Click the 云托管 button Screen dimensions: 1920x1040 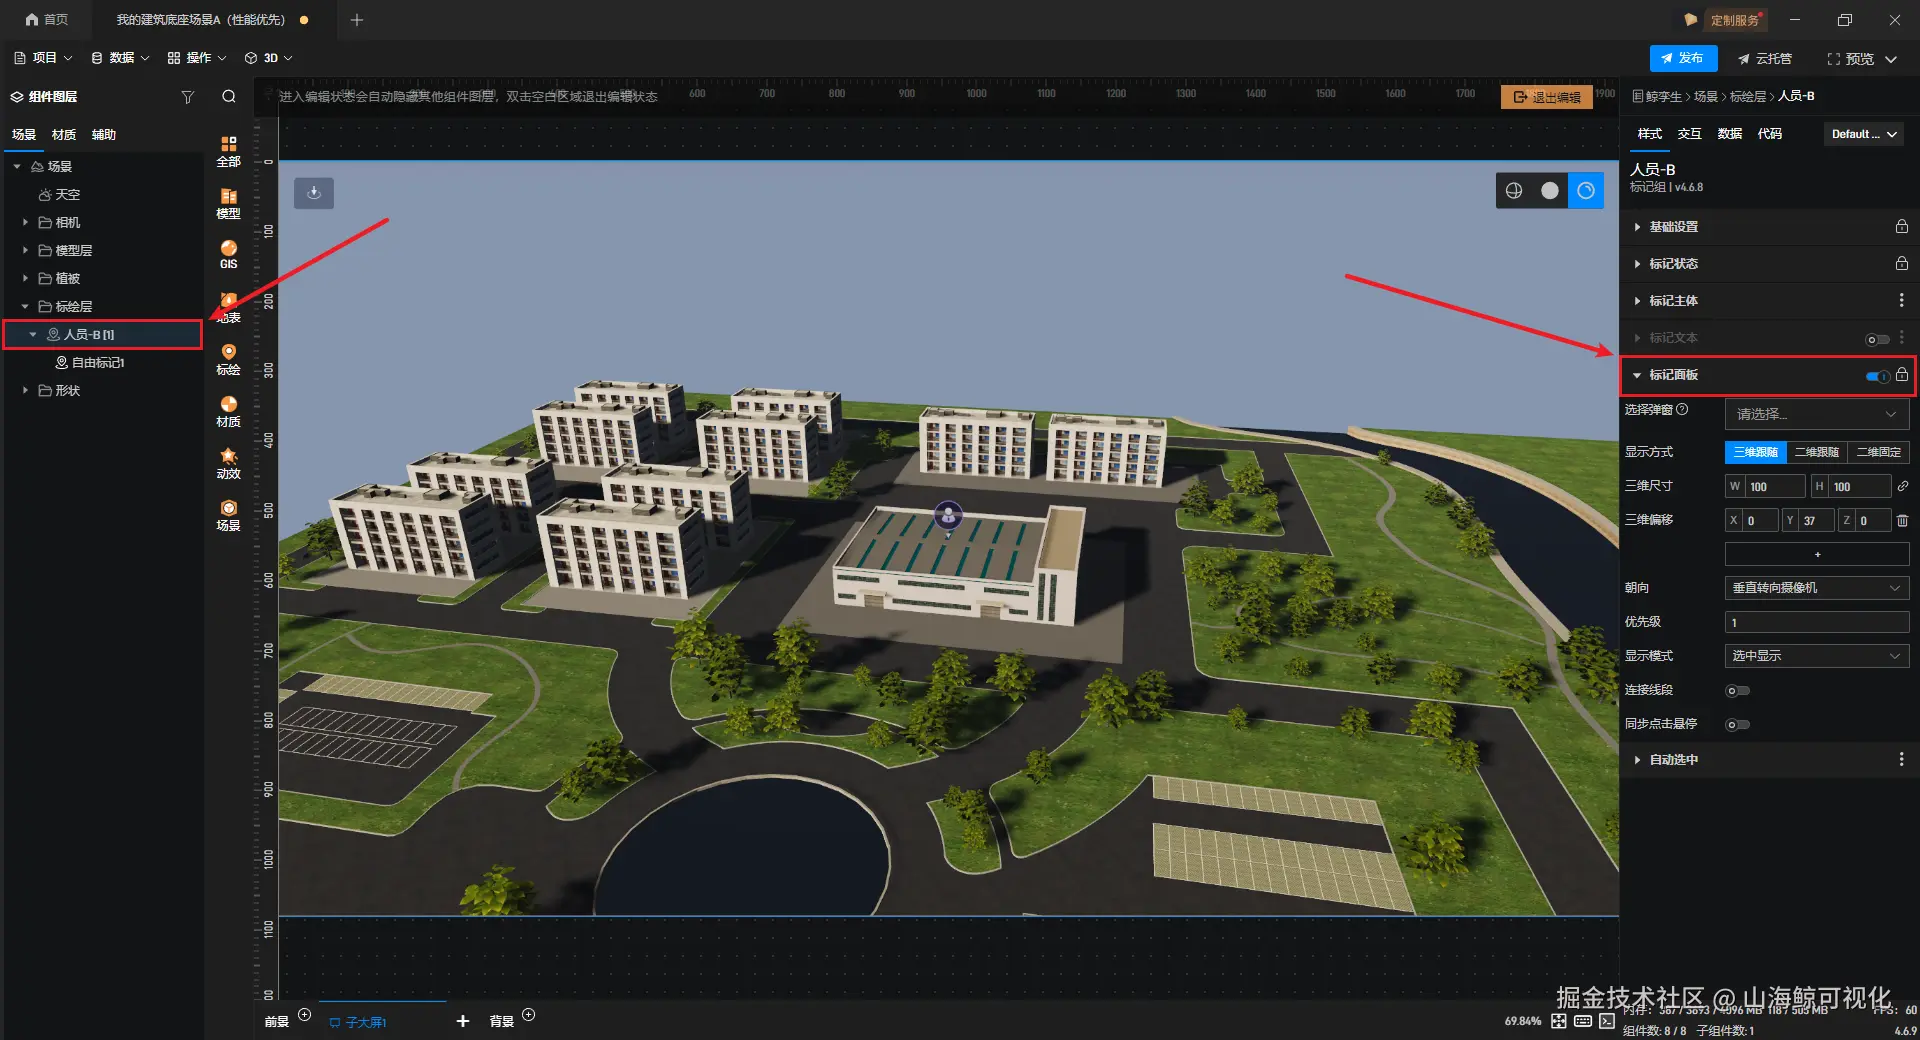tap(1765, 59)
